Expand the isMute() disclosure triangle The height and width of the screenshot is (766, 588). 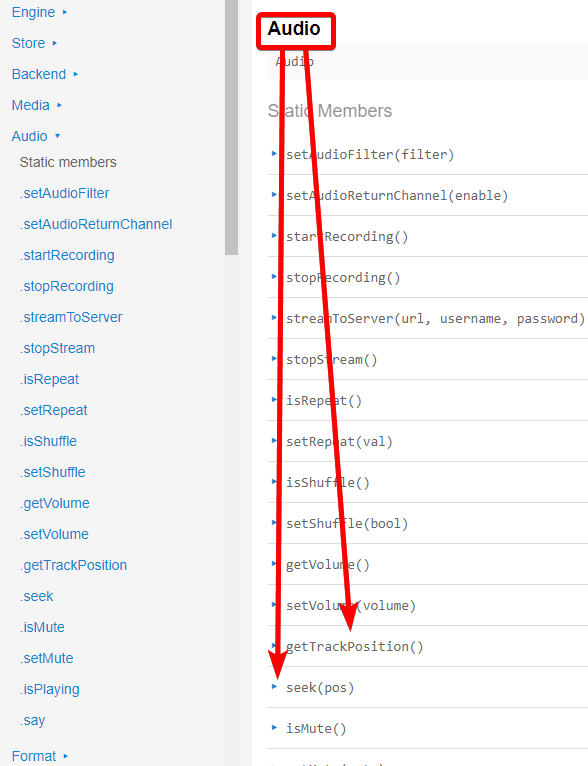click(274, 727)
